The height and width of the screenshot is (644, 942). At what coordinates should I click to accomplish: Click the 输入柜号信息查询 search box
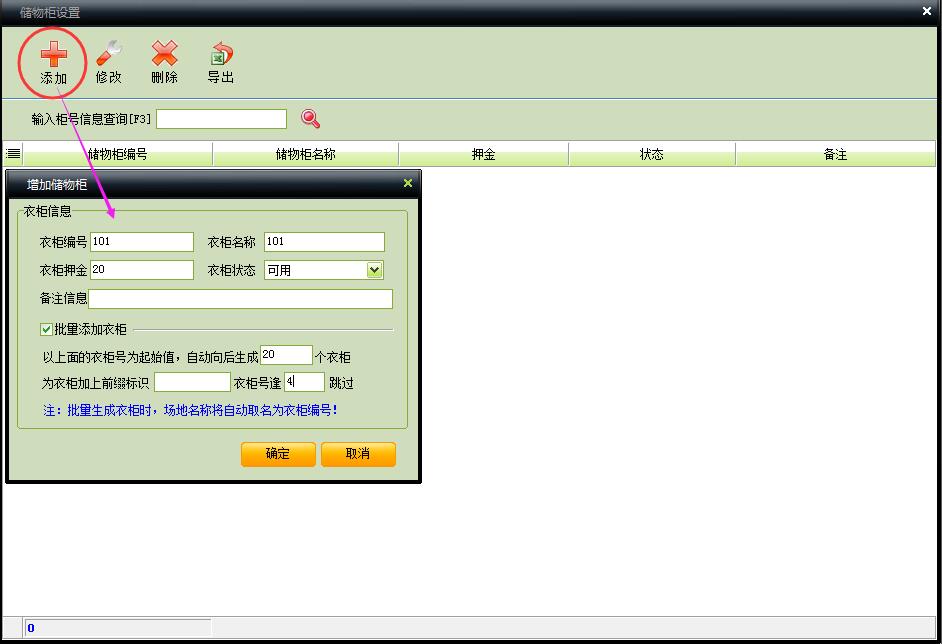coord(221,119)
